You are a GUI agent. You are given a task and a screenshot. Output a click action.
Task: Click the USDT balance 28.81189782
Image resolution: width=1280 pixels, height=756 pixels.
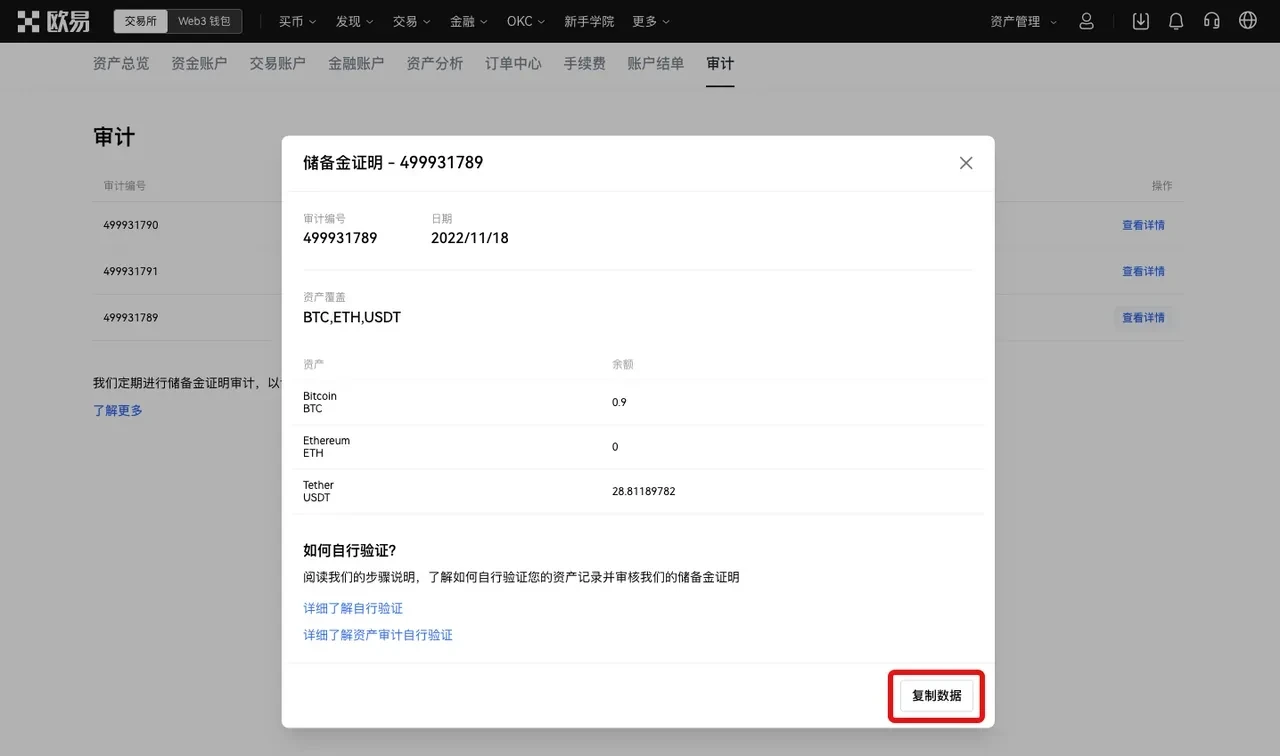click(644, 491)
